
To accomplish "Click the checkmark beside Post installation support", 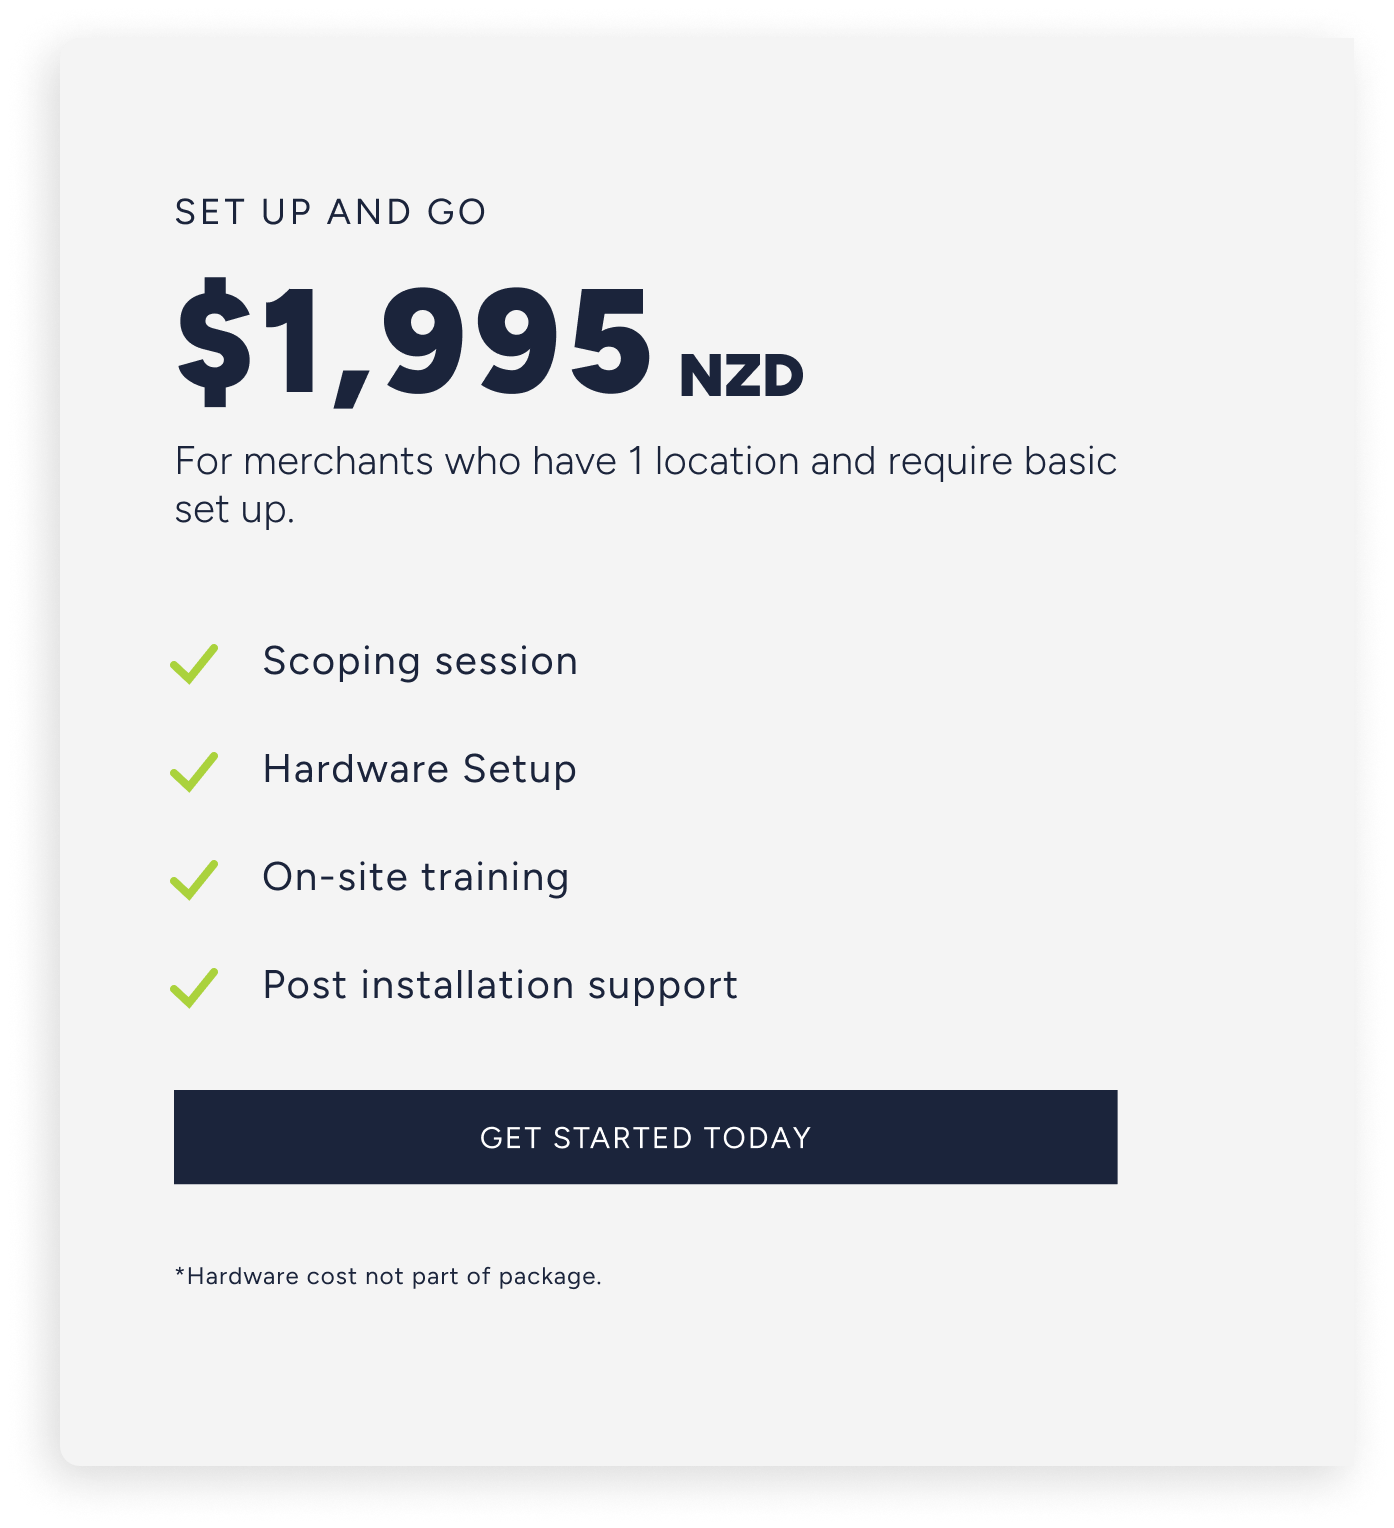I will pyautogui.click(x=194, y=987).
